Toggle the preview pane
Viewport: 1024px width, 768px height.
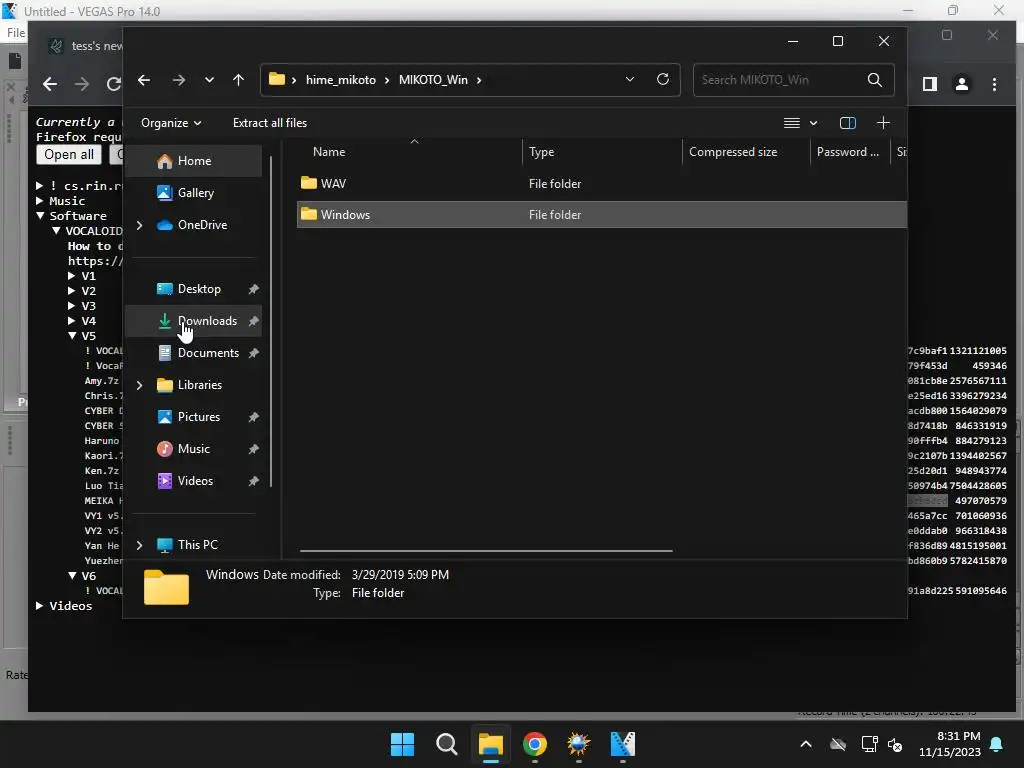click(x=848, y=123)
